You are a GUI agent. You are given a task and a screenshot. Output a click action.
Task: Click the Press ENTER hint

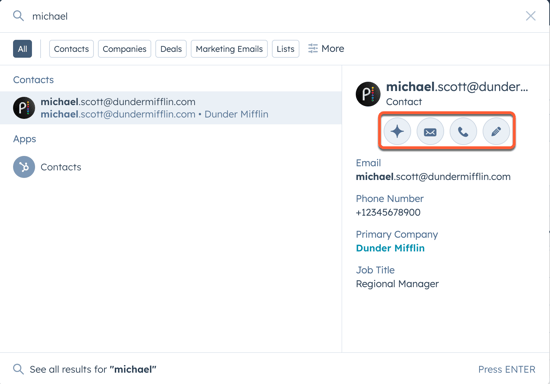pyautogui.click(x=507, y=369)
